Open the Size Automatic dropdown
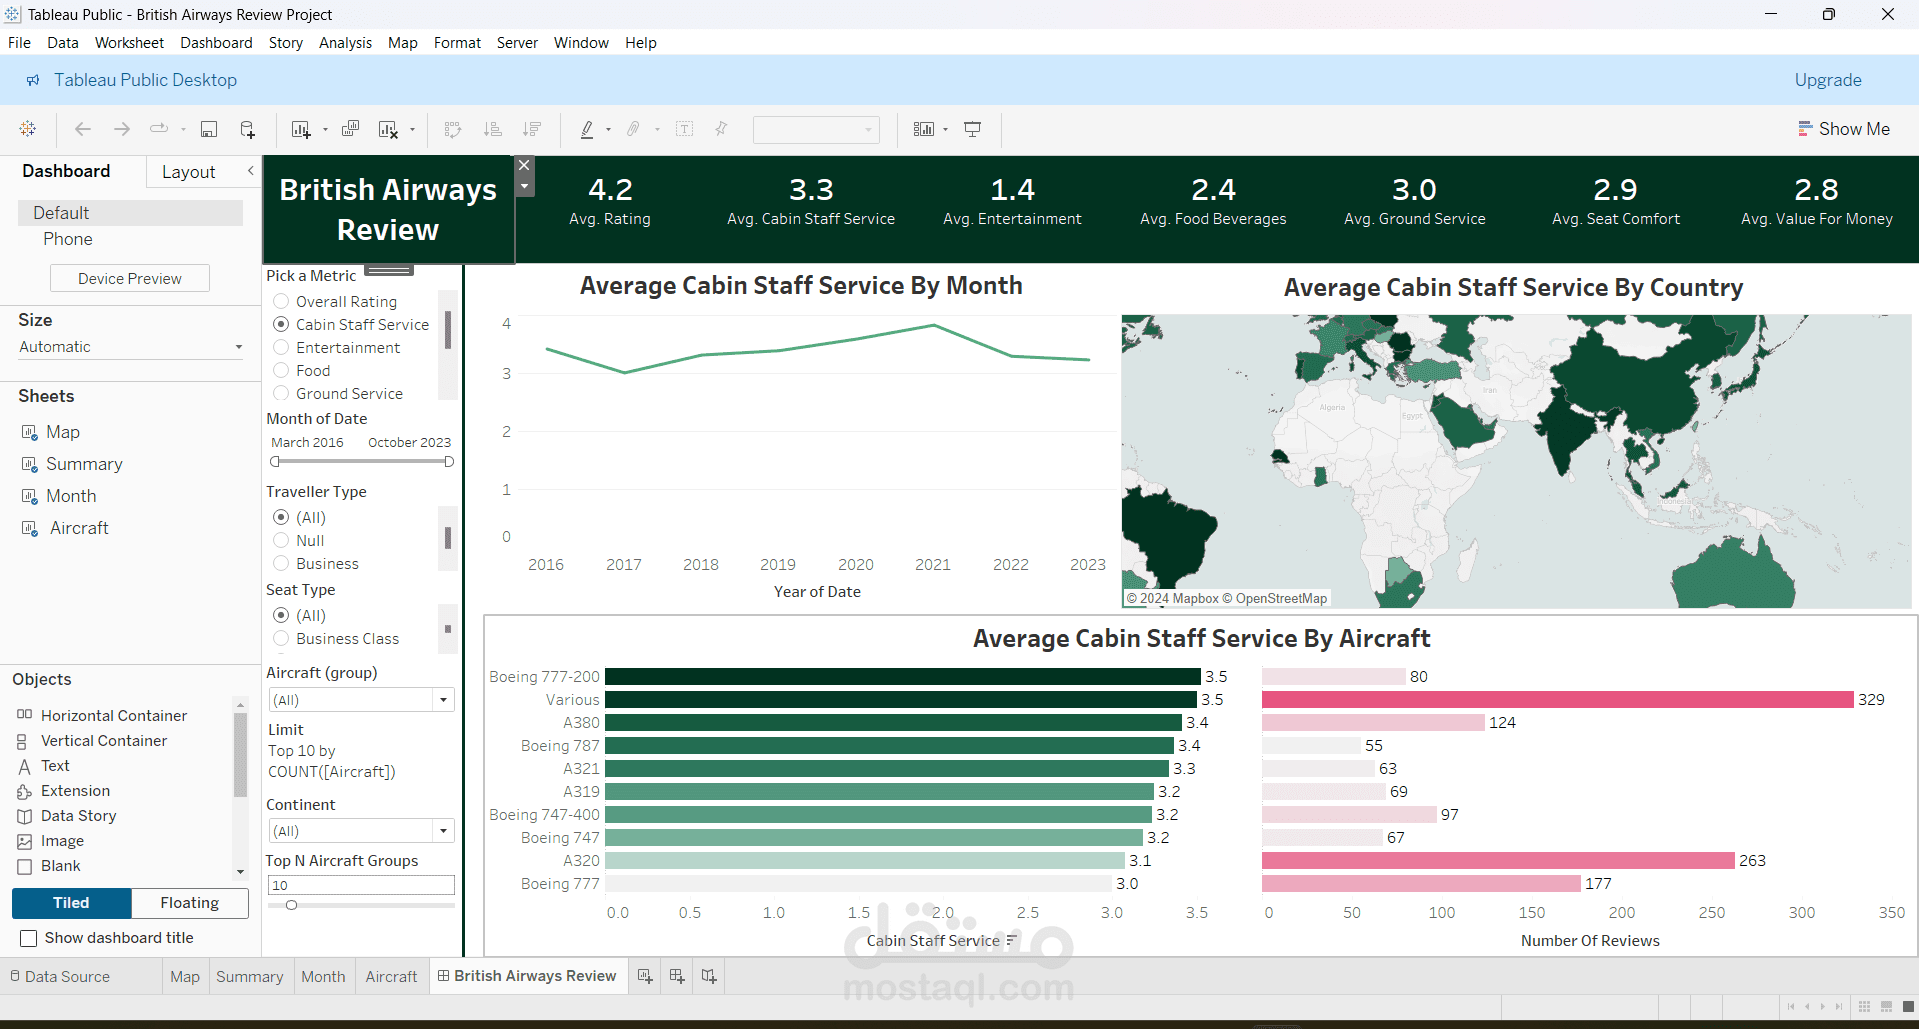The height and width of the screenshot is (1029, 1919). pos(130,347)
